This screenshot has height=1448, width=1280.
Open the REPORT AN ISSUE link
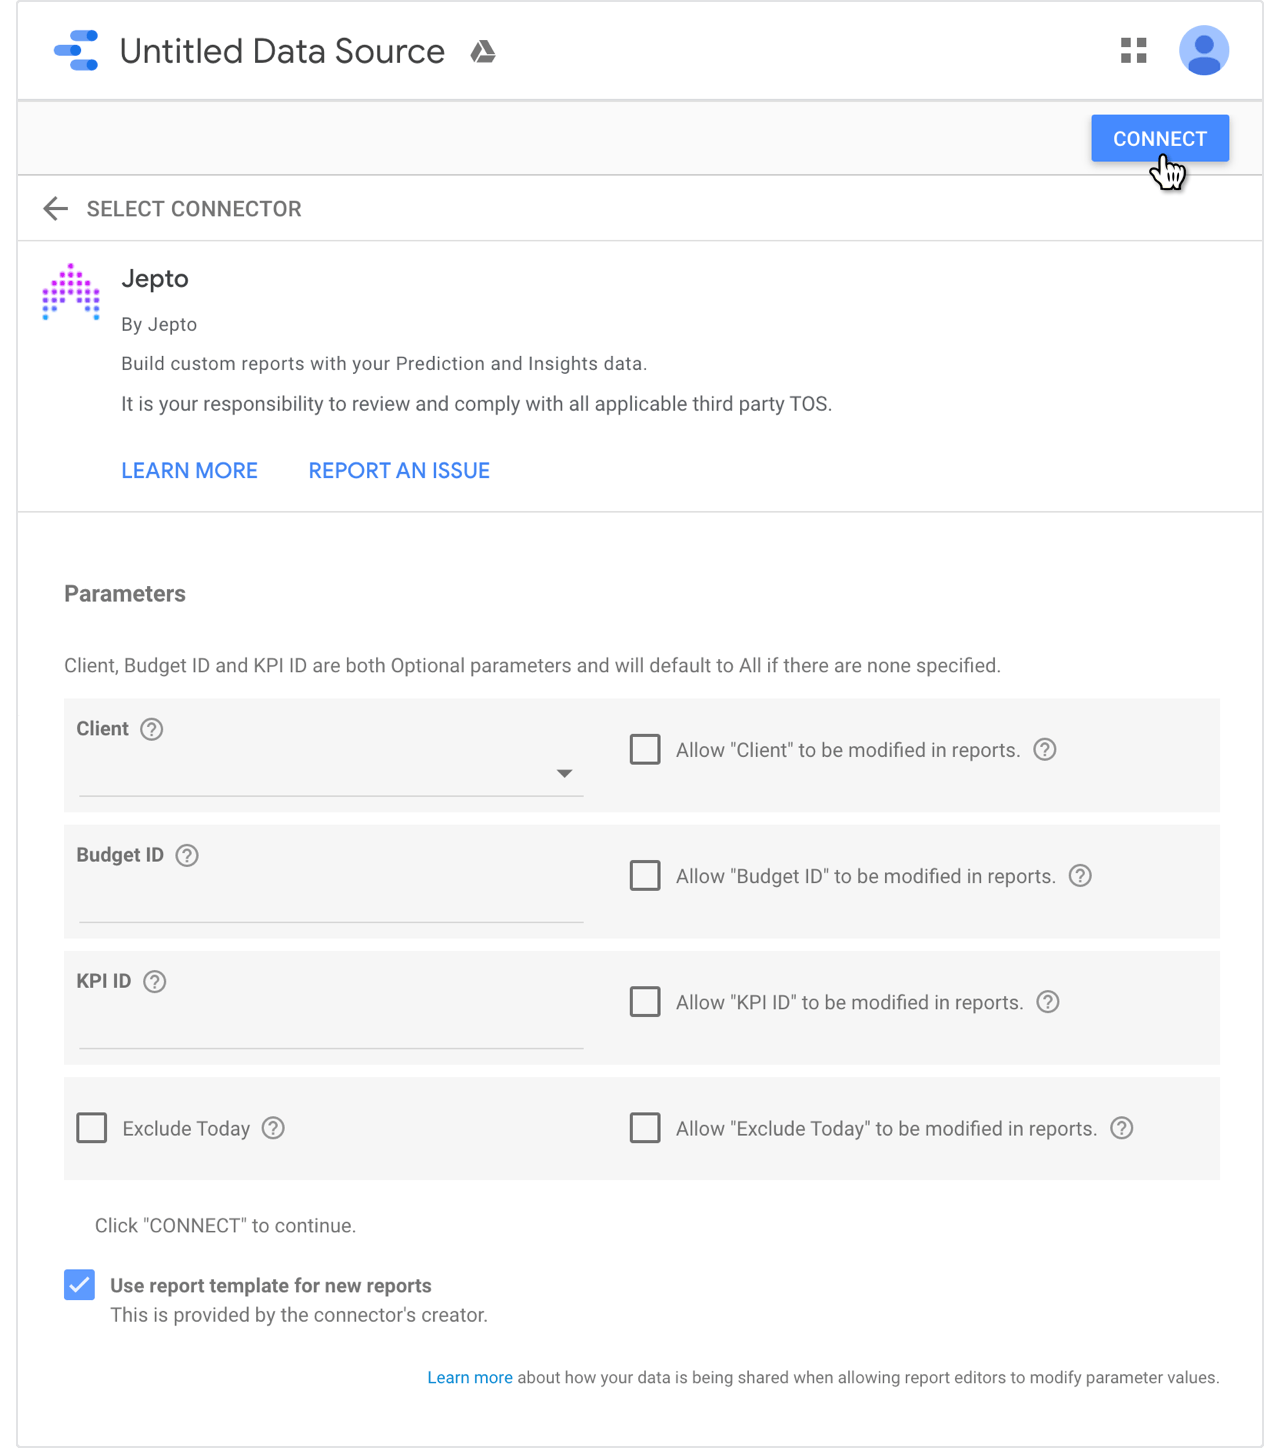[x=399, y=470]
